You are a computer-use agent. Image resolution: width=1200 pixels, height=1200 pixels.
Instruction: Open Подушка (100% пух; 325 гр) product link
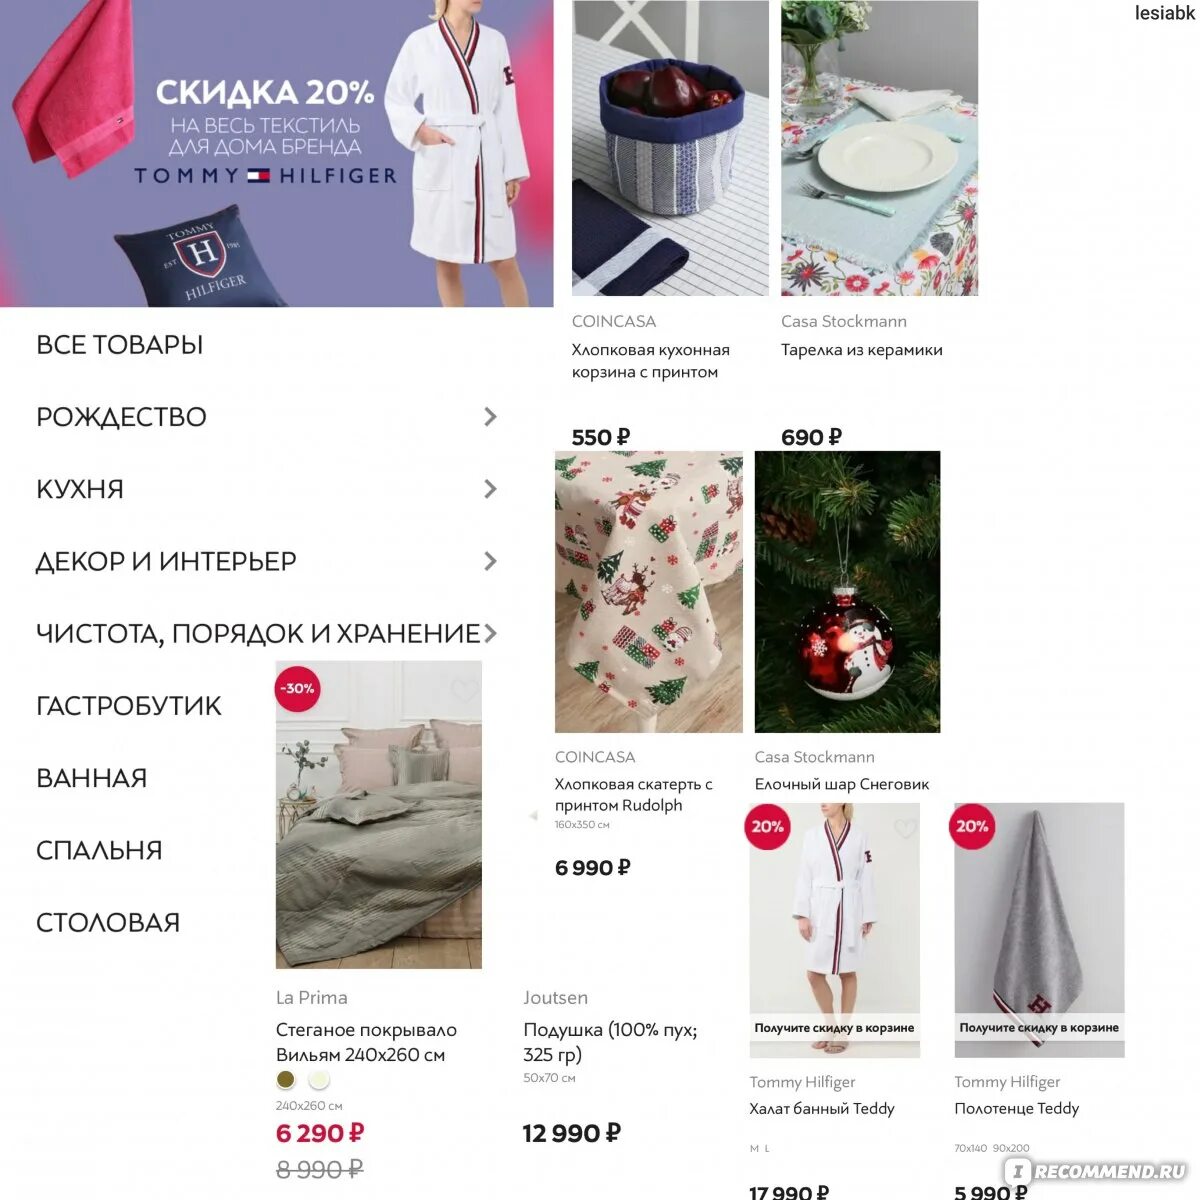click(x=611, y=1042)
